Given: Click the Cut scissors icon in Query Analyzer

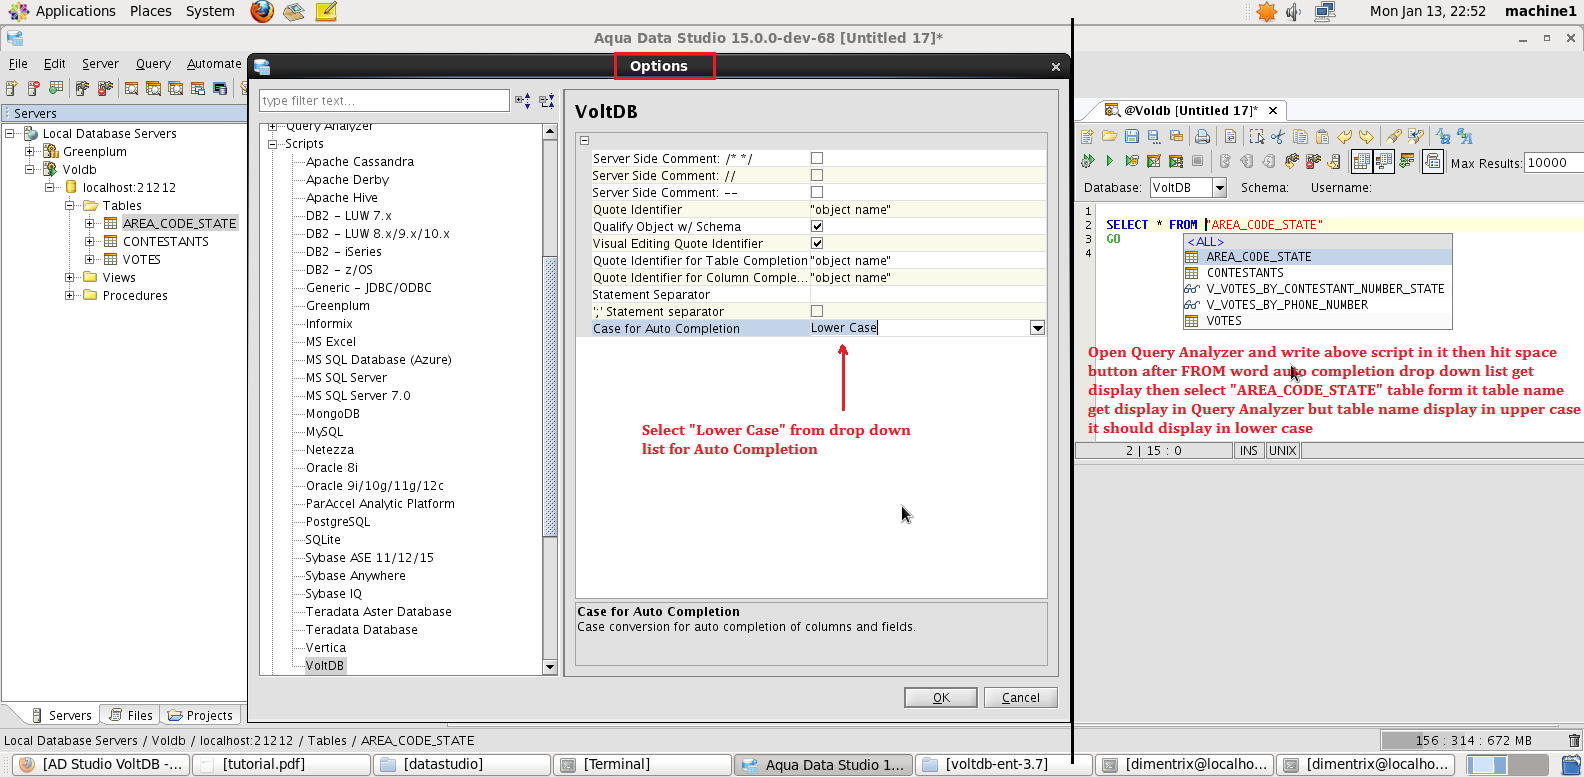Looking at the screenshot, I should [x=1278, y=137].
